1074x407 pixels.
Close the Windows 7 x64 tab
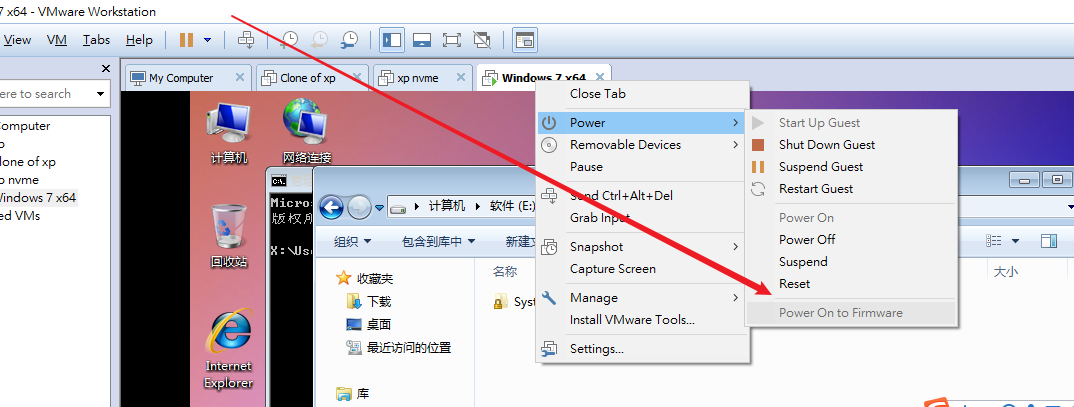point(600,77)
